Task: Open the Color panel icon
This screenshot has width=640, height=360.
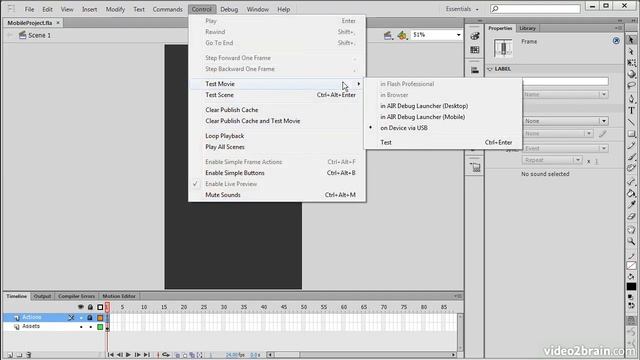Action: pos(475,36)
